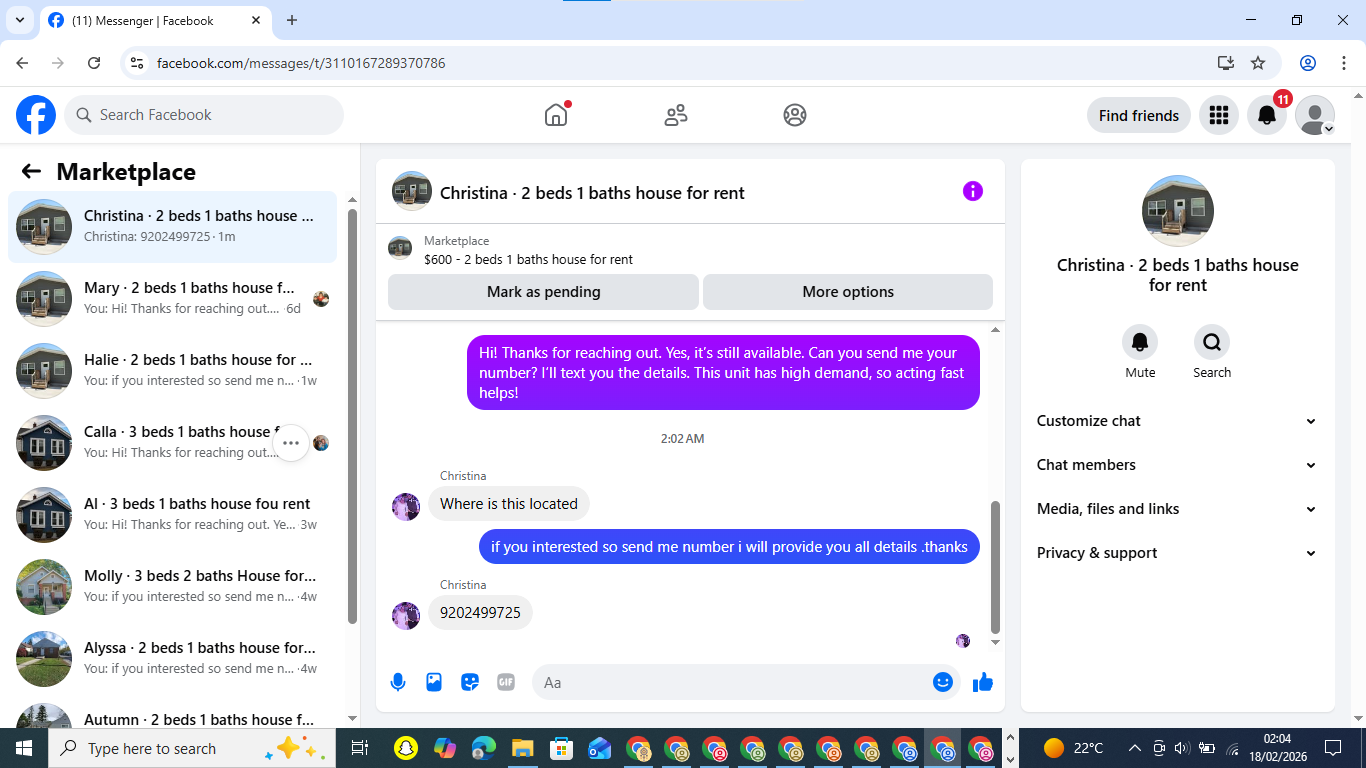
Task: Record a voice clip with microphone icon
Action: click(398, 682)
